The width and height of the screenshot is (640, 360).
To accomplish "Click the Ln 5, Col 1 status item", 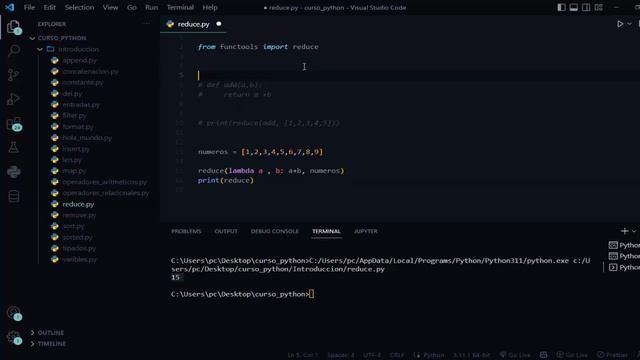I will coord(302,355).
